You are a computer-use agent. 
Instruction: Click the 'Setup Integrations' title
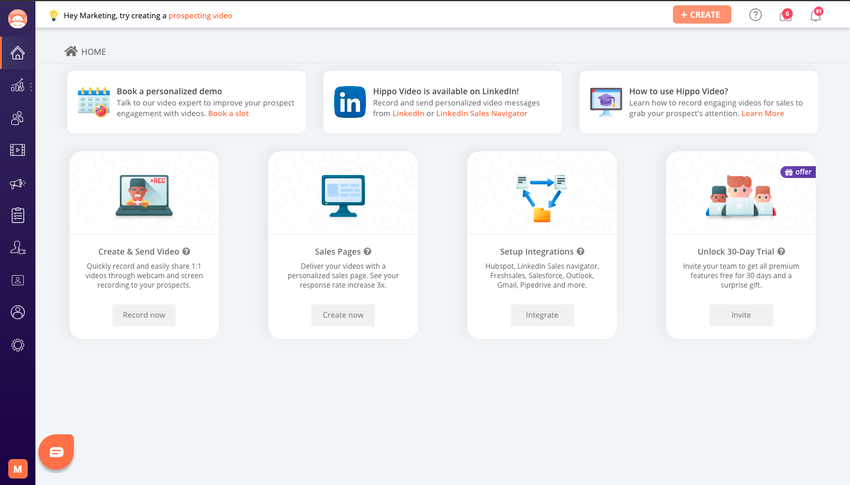pyautogui.click(x=536, y=251)
